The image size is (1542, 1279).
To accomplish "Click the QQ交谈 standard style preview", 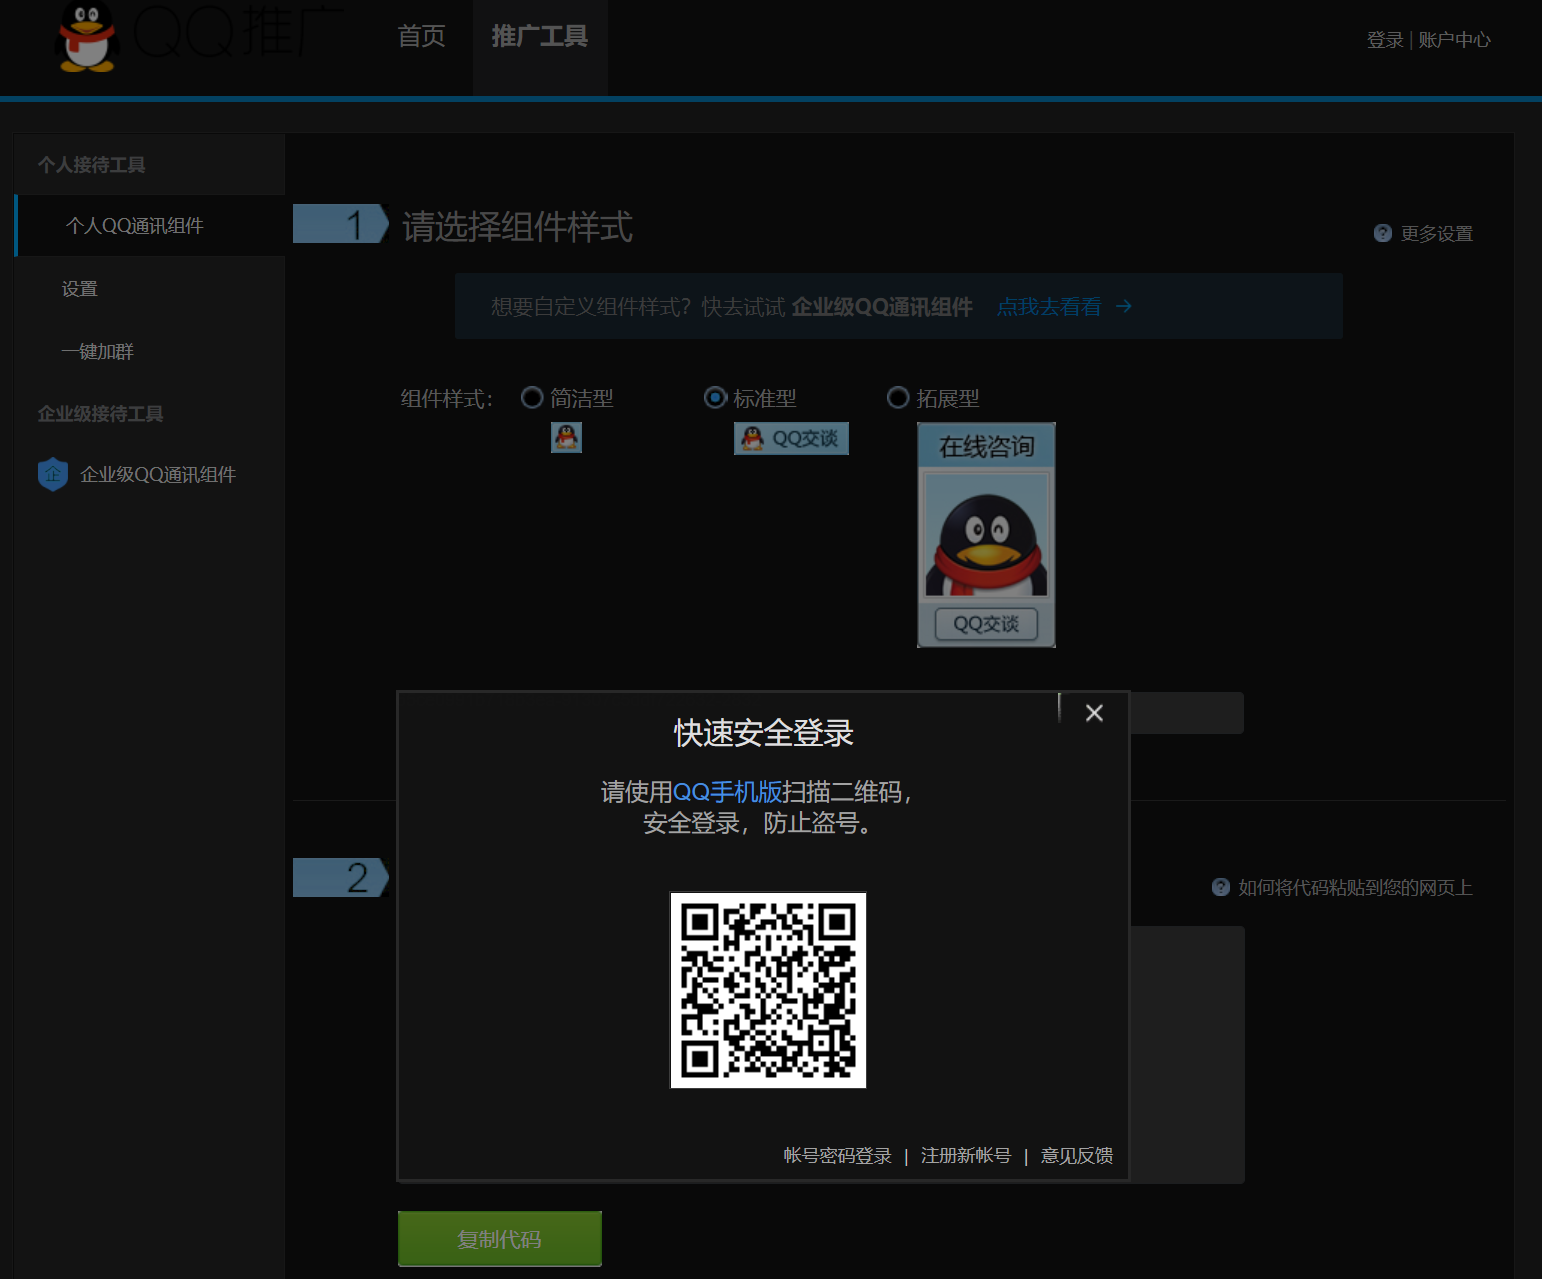I will (x=790, y=438).
